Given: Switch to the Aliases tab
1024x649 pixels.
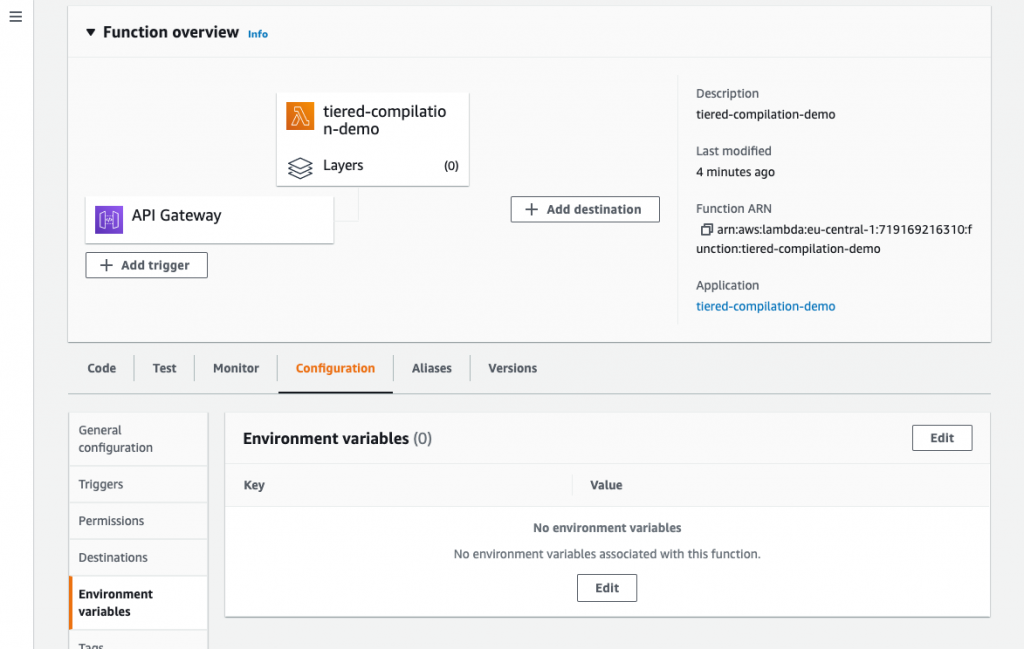Looking at the screenshot, I should point(432,368).
